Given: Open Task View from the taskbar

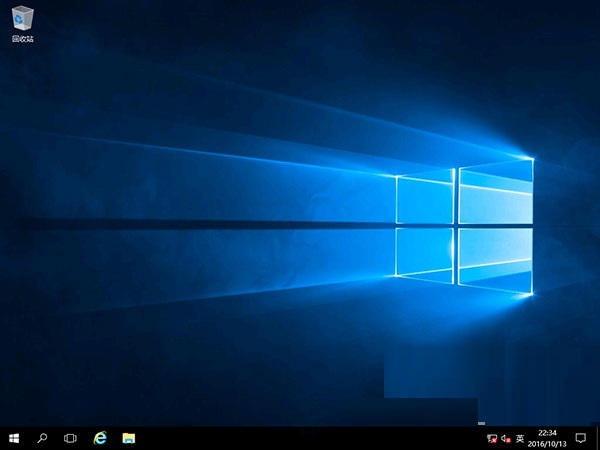Looking at the screenshot, I should click(x=70, y=438).
